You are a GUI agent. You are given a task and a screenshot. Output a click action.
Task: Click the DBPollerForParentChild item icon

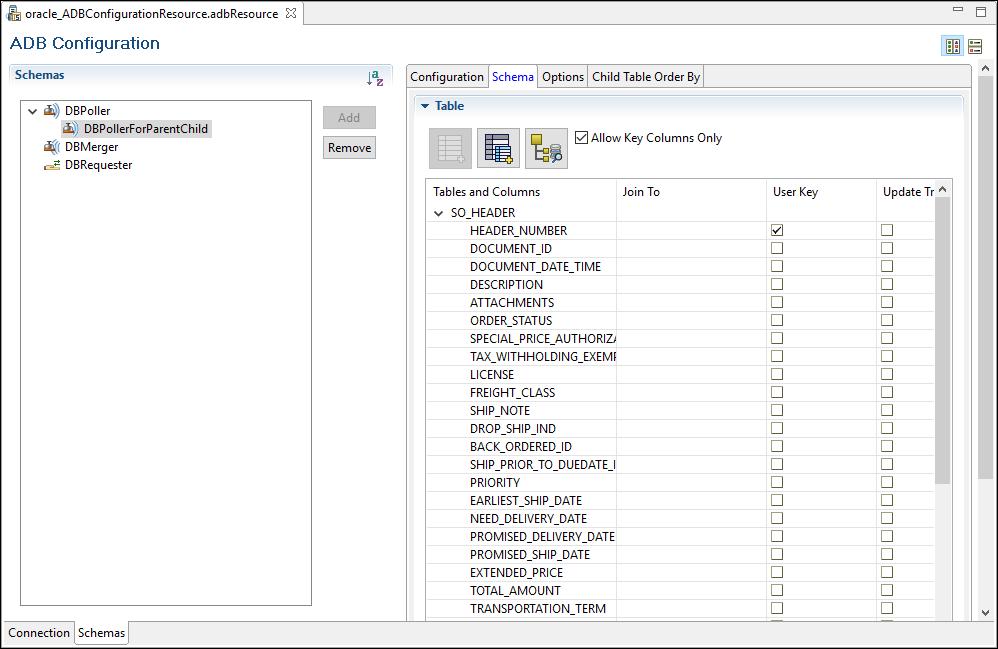[x=70, y=129]
